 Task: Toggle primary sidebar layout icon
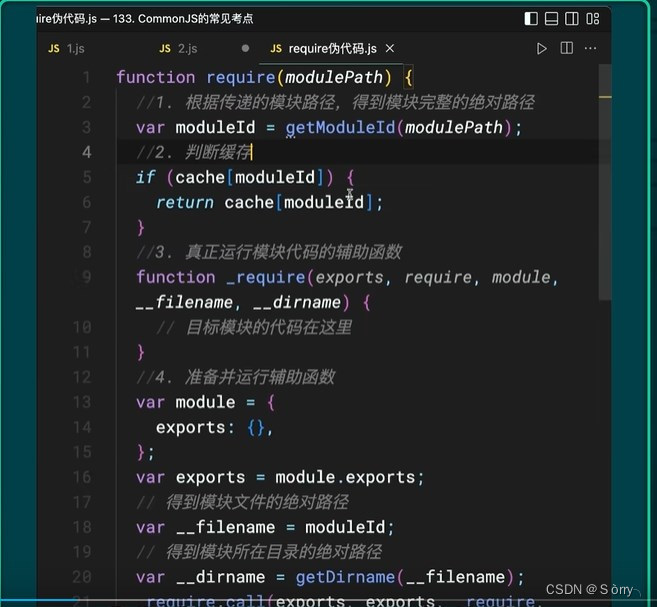pos(531,19)
